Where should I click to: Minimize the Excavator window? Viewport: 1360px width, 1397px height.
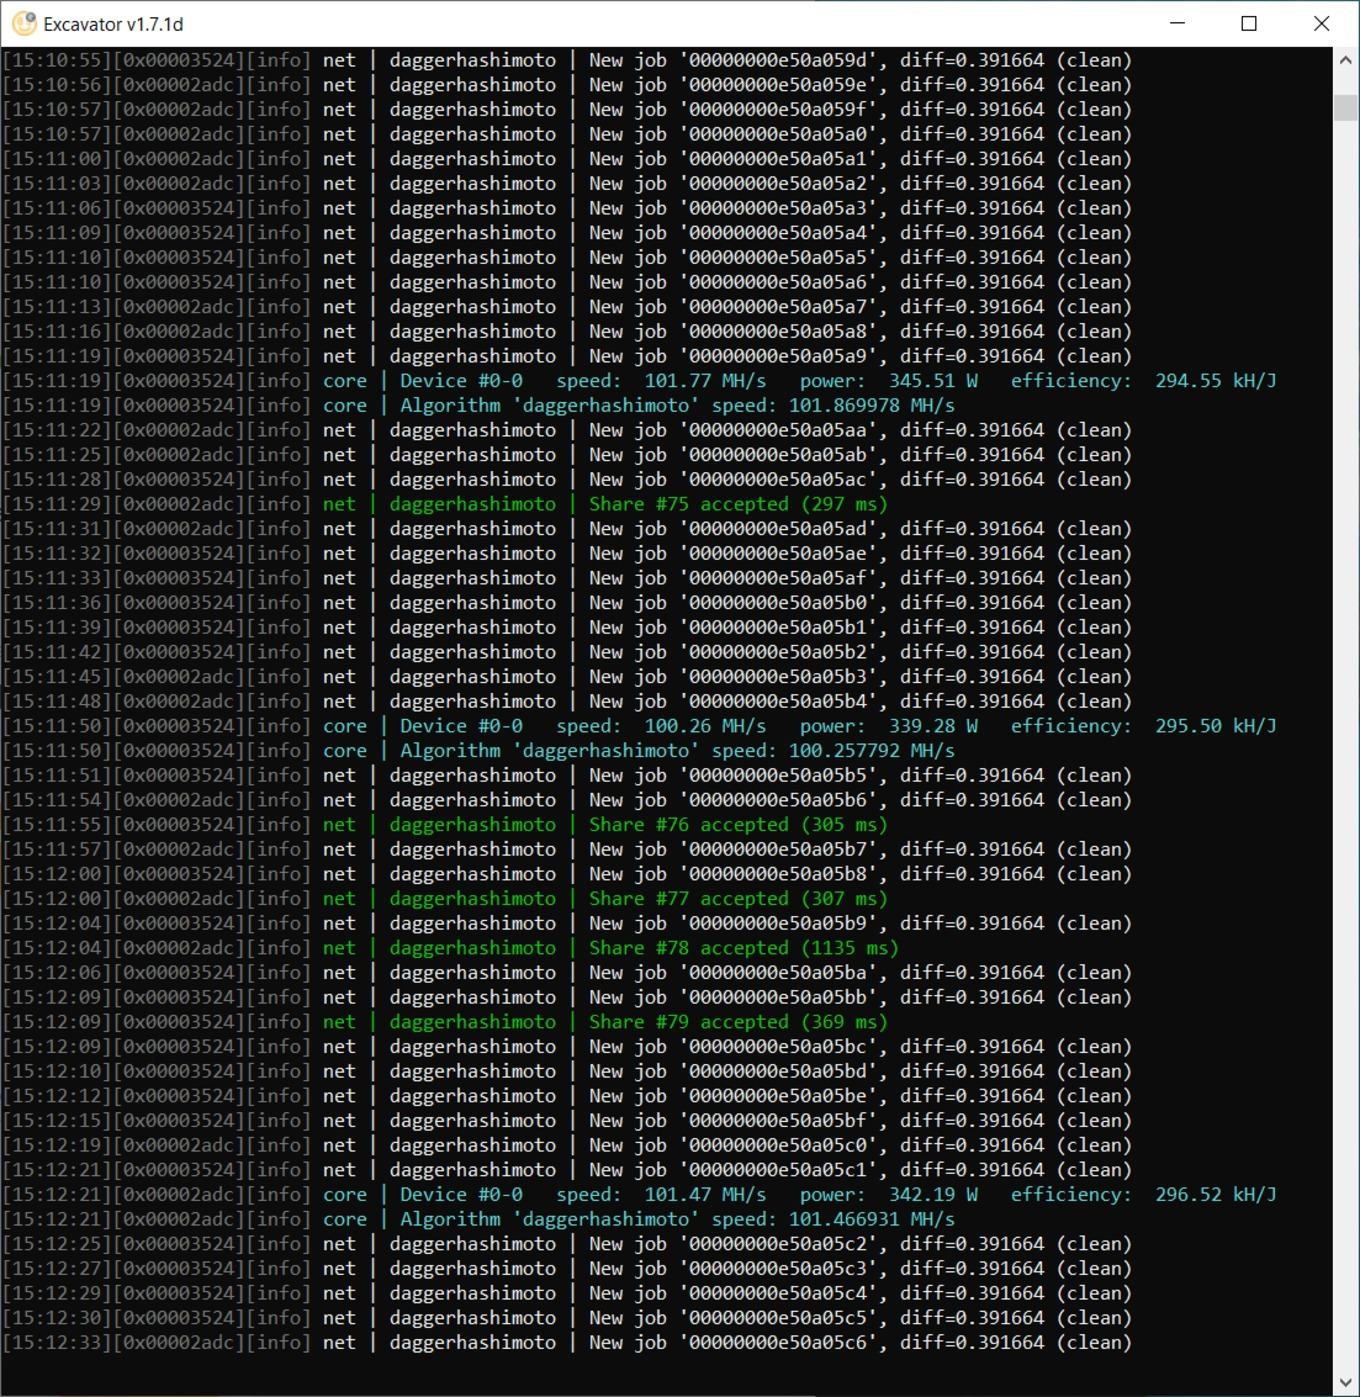coord(1177,23)
